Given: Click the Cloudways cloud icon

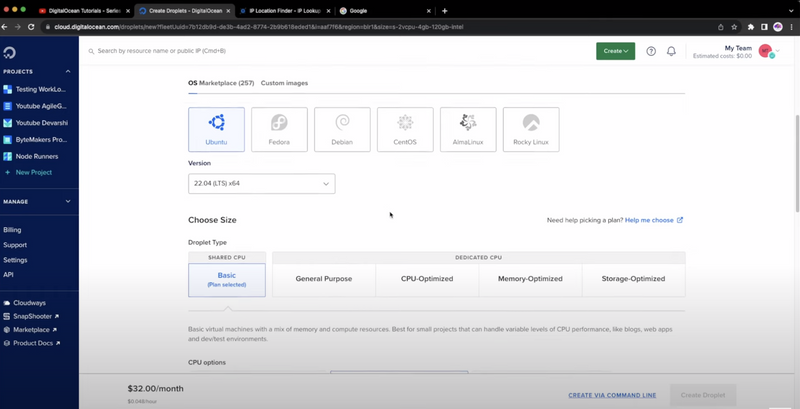Looking at the screenshot, I should pos(7,303).
